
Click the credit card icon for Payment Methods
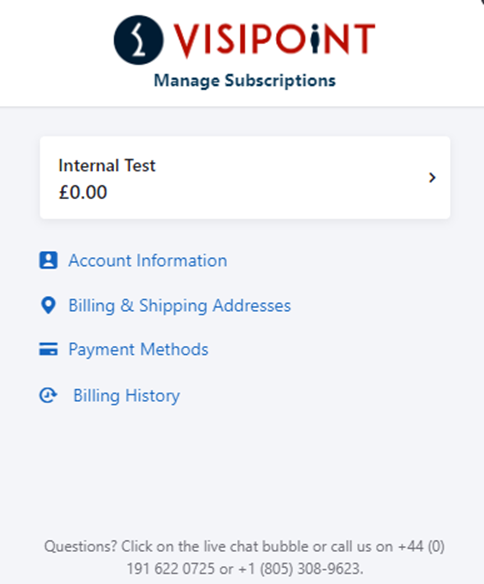pyautogui.click(x=48, y=349)
